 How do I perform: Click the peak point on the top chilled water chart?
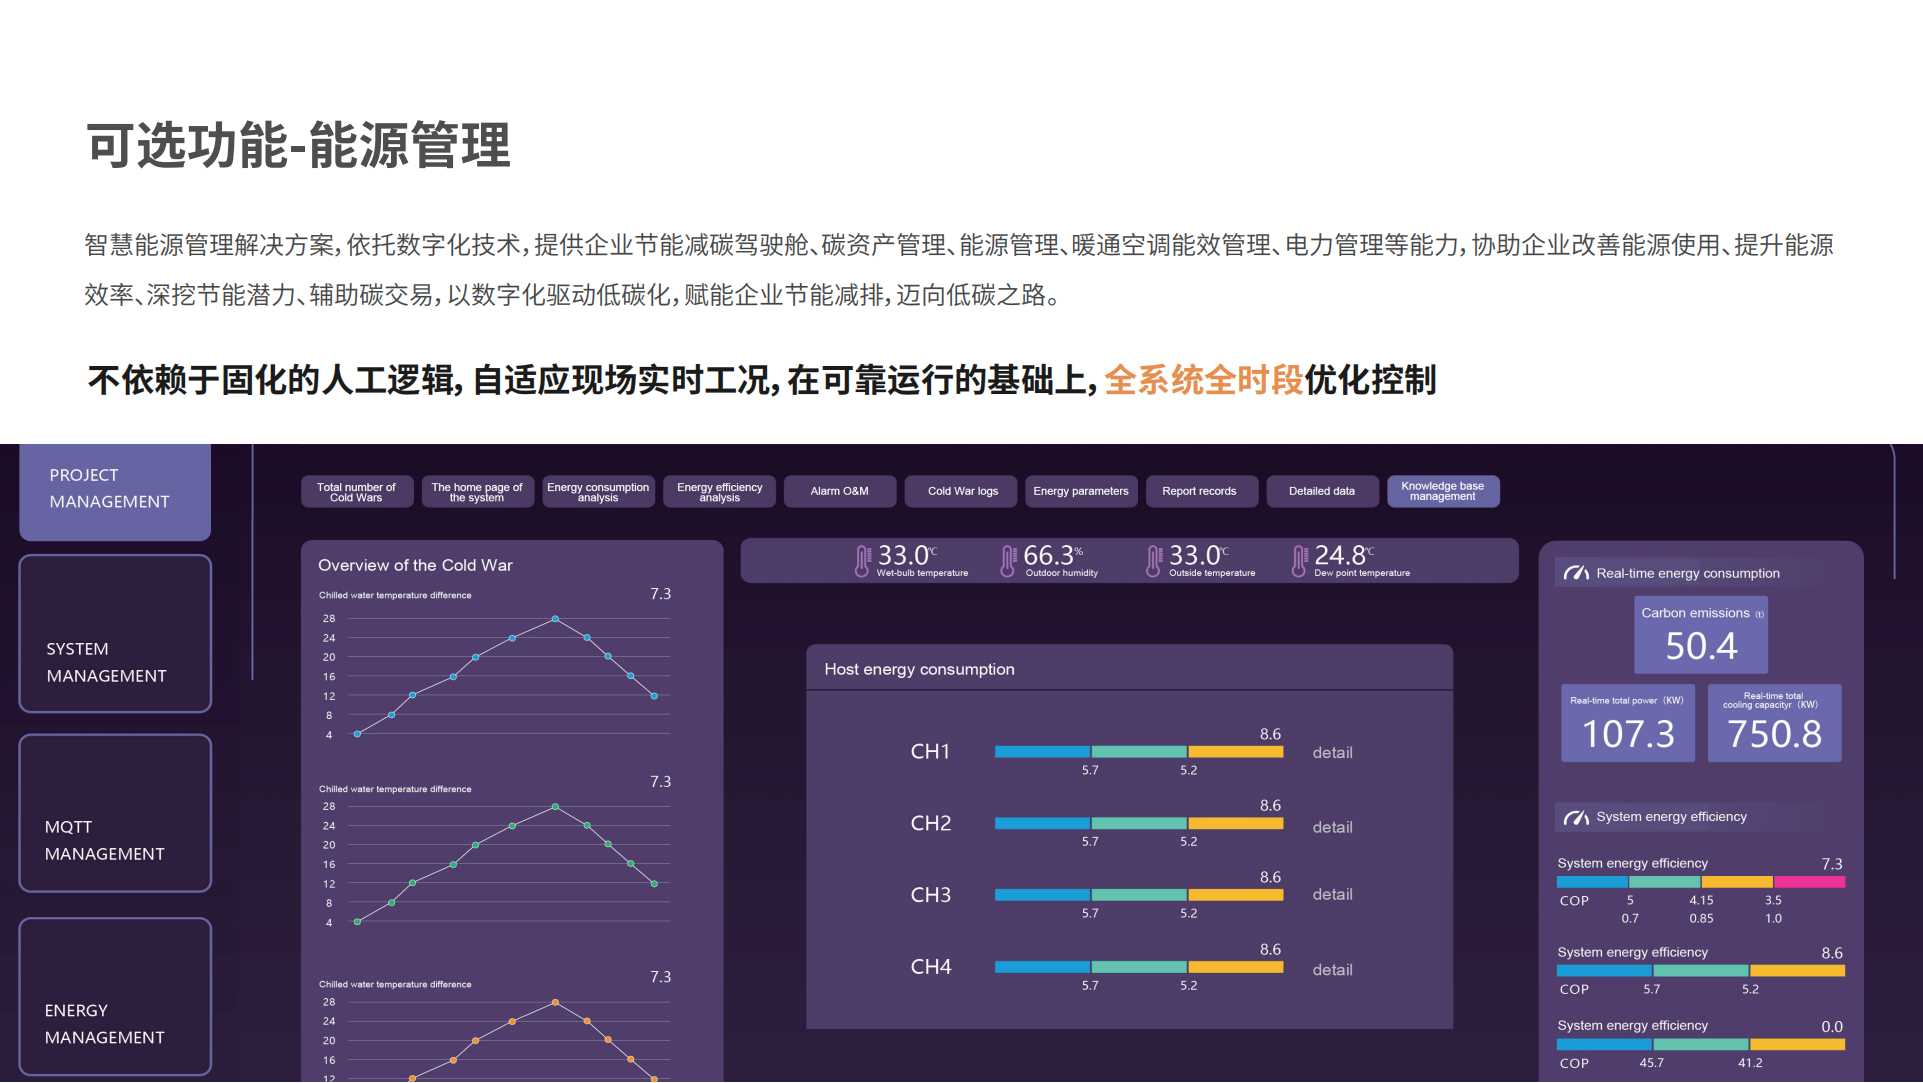tap(555, 619)
